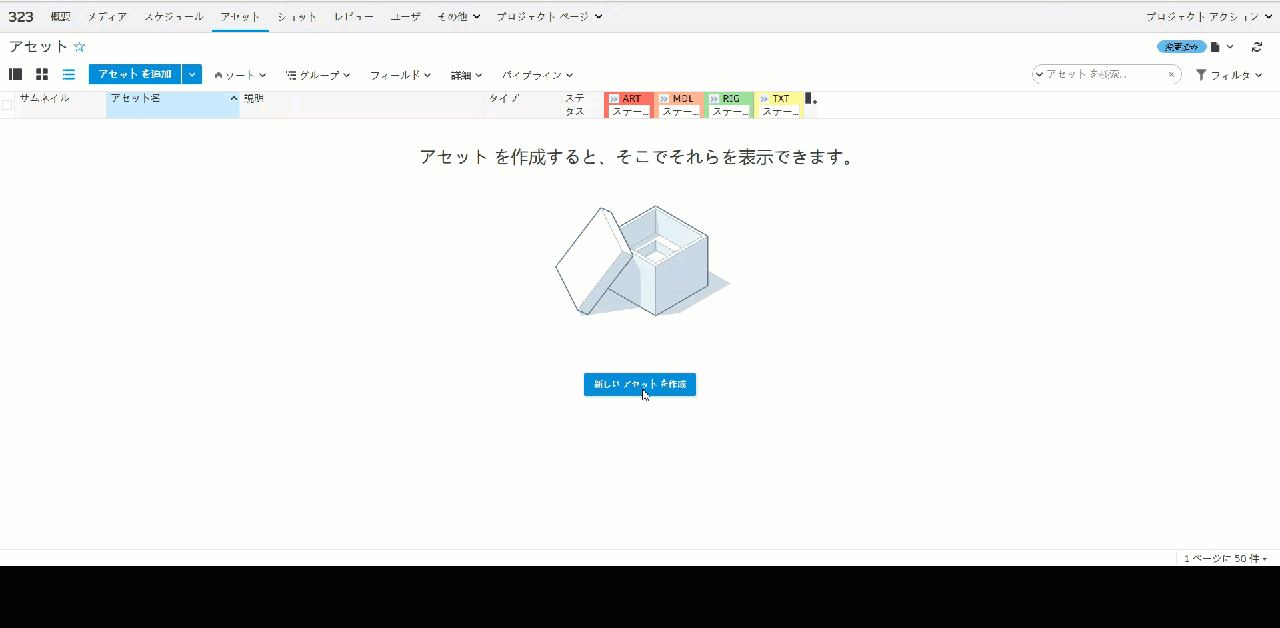
Task: Open the 1 ページに 50 件 page size control
Action: pyautogui.click(x=1224, y=558)
